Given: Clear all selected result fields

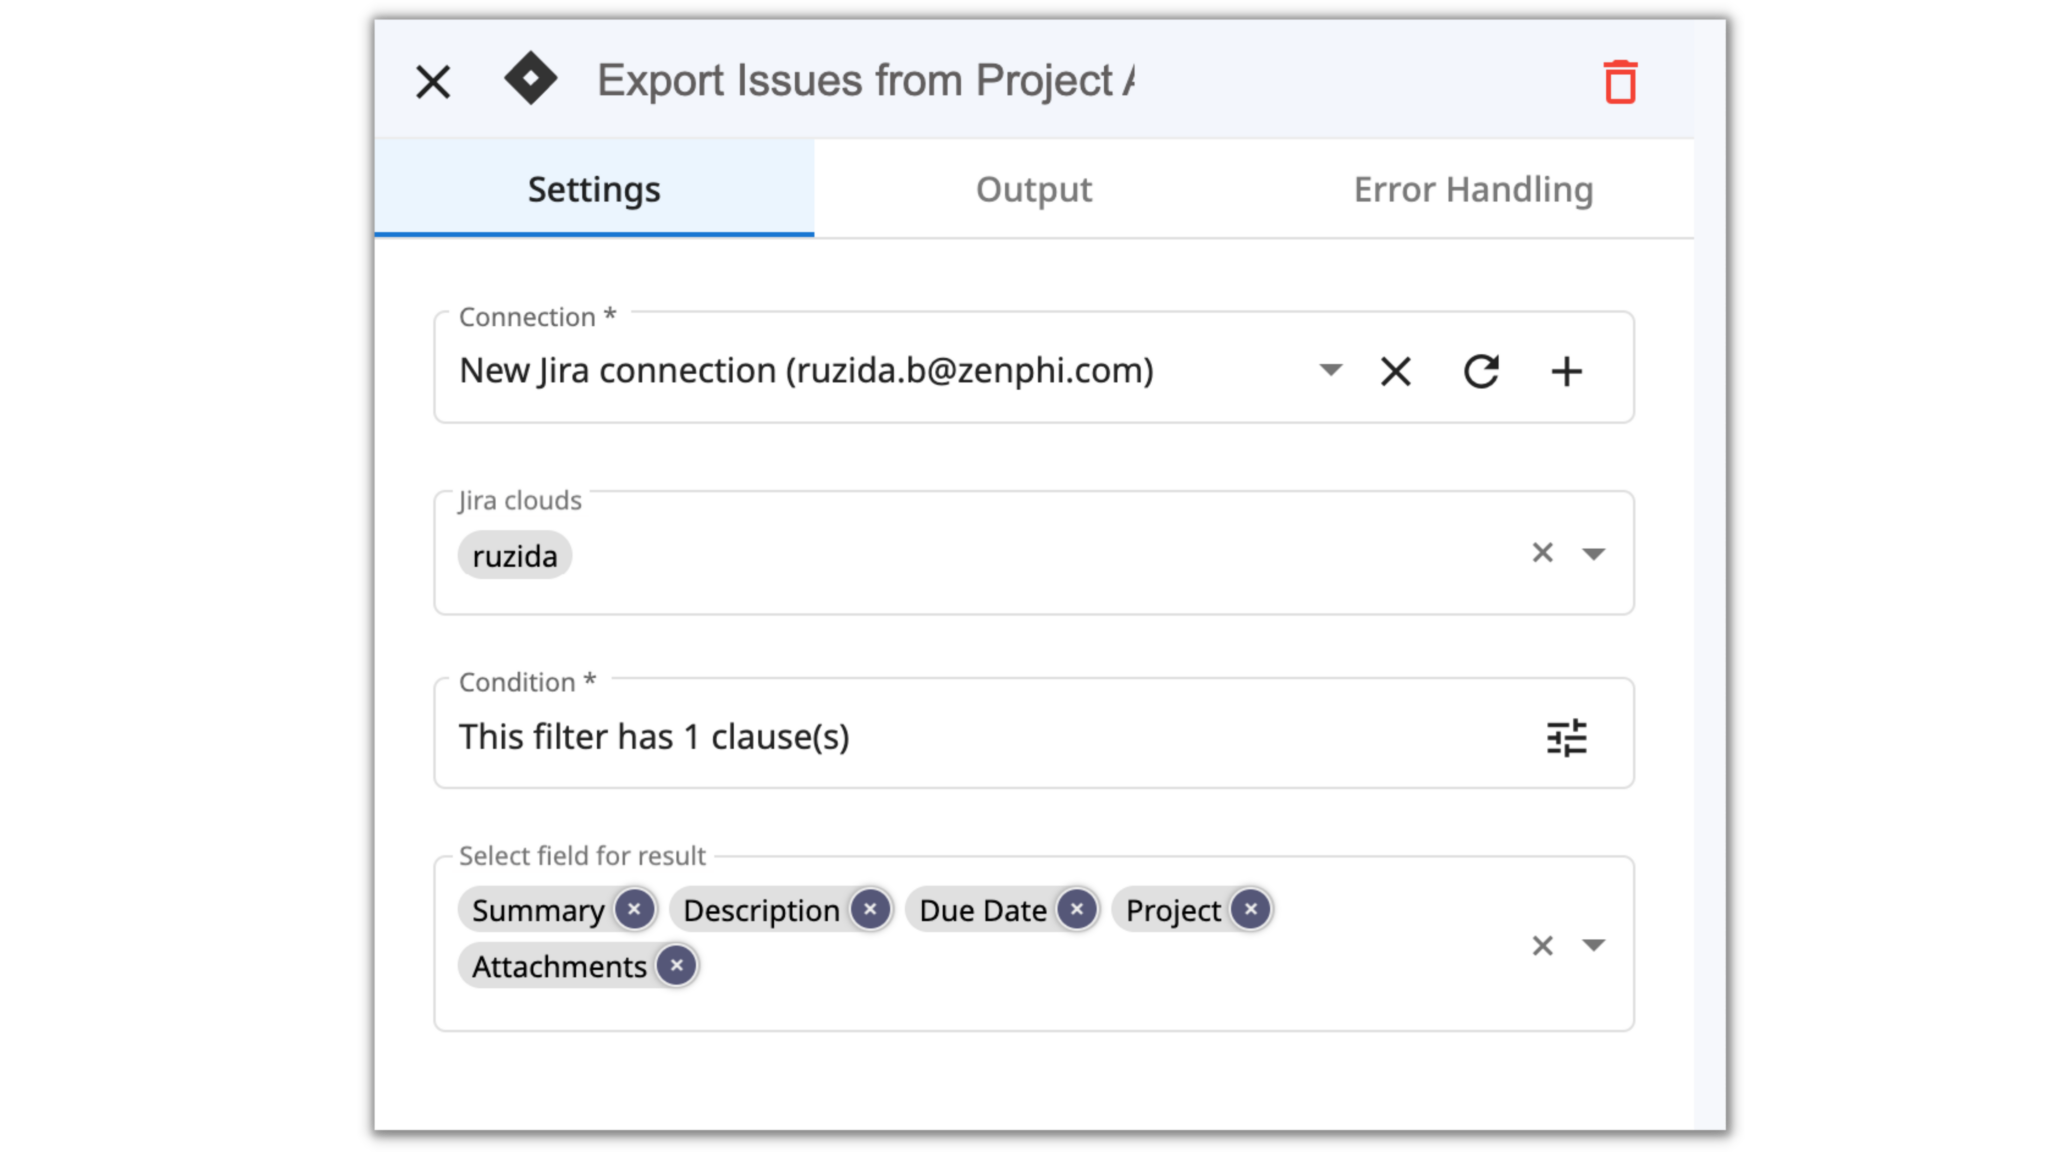Looking at the screenshot, I should [1542, 944].
